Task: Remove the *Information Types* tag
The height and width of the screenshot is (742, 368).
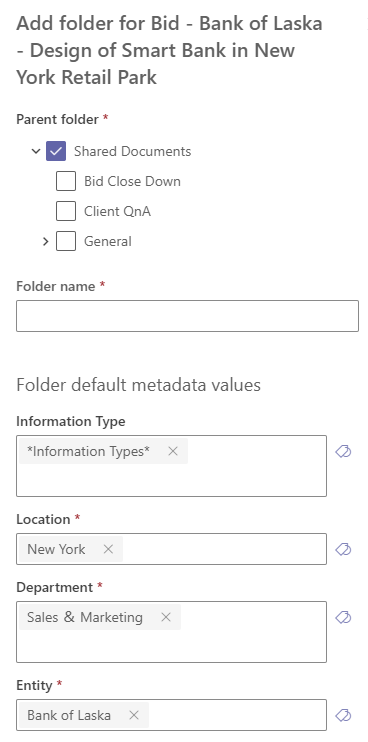Action: pos(173,451)
